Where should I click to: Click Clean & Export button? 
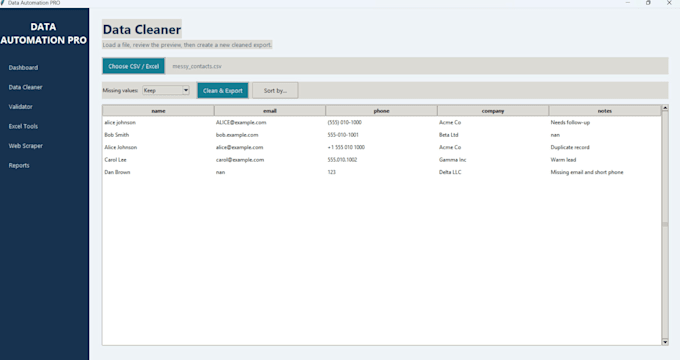click(x=223, y=91)
